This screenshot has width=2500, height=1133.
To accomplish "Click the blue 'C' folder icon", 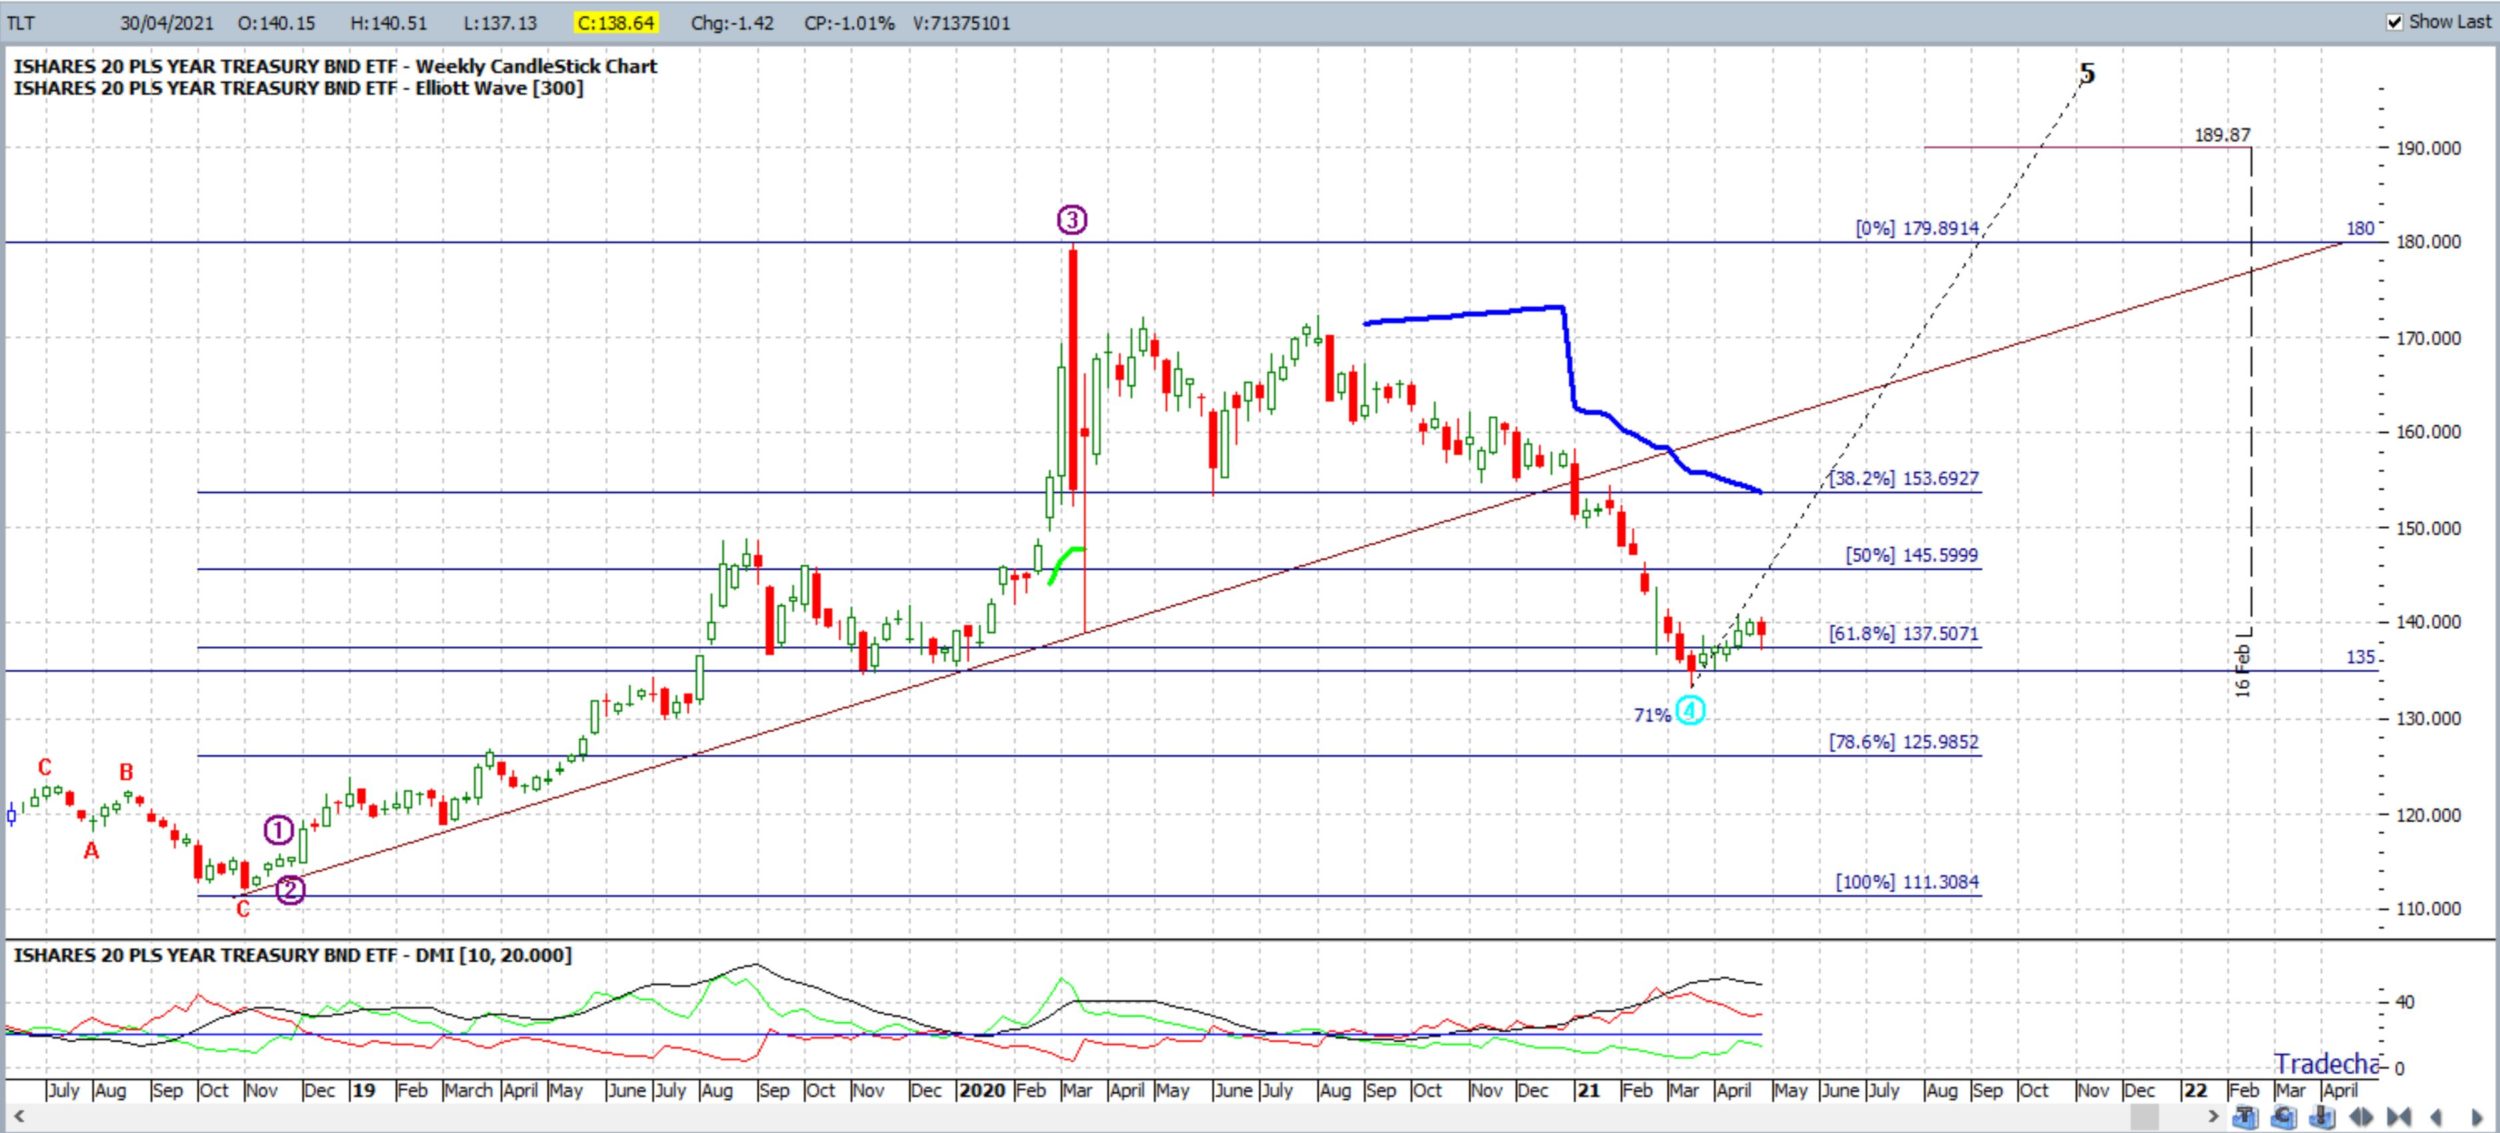I will point(2283,1116).
